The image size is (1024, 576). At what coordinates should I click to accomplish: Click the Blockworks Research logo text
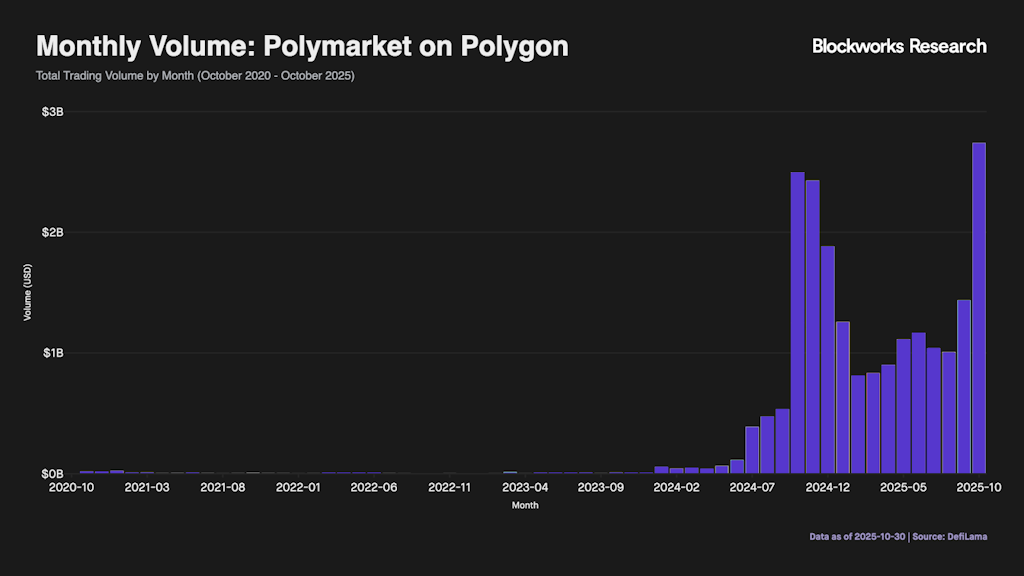coord(899,46)
